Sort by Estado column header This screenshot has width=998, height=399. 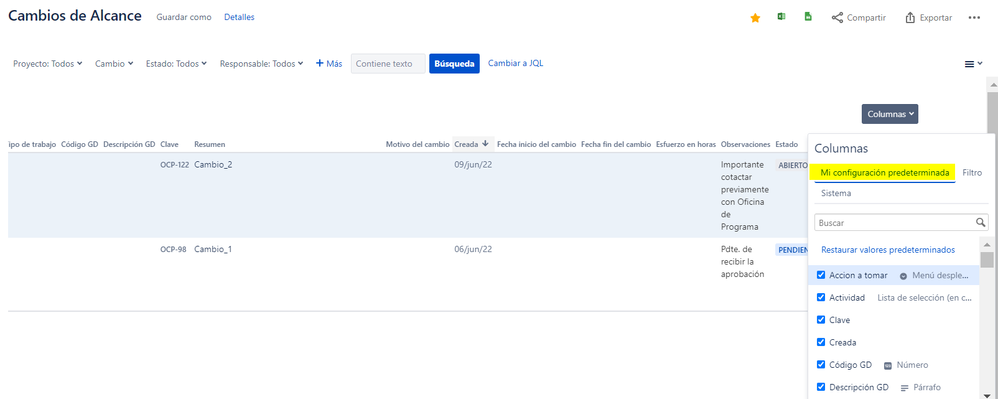pyautogui.click(x=786, y=144)
